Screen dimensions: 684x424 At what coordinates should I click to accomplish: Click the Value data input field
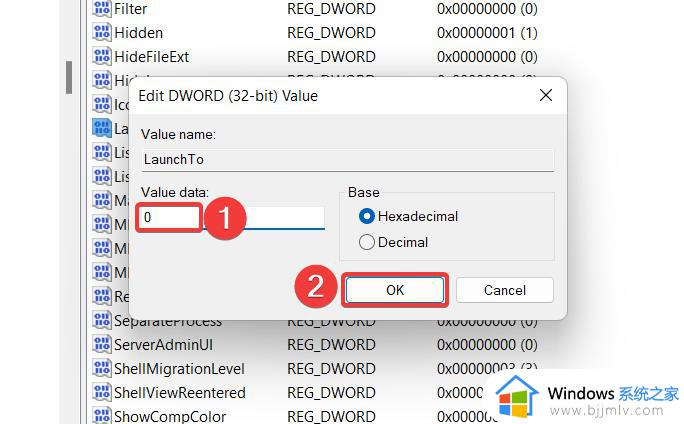pos(232,217)
